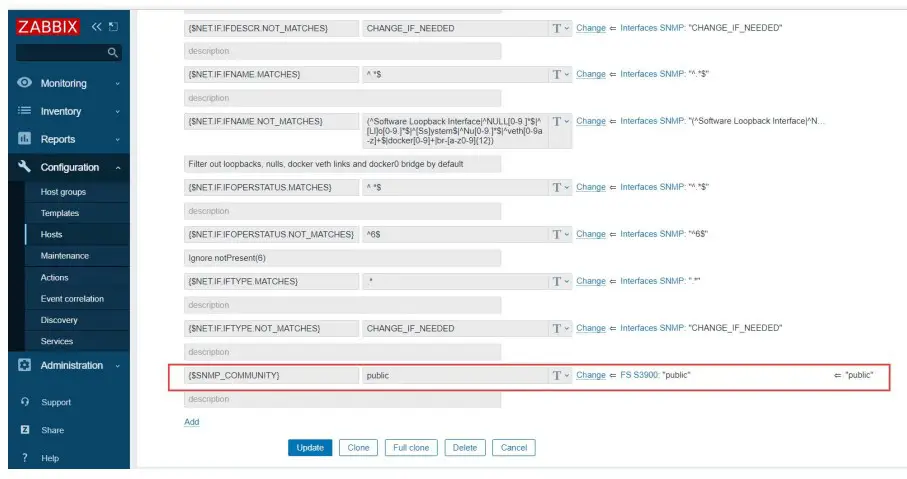Open the Help link
This screenshot has height=479, width=907.
pos(50,458)
